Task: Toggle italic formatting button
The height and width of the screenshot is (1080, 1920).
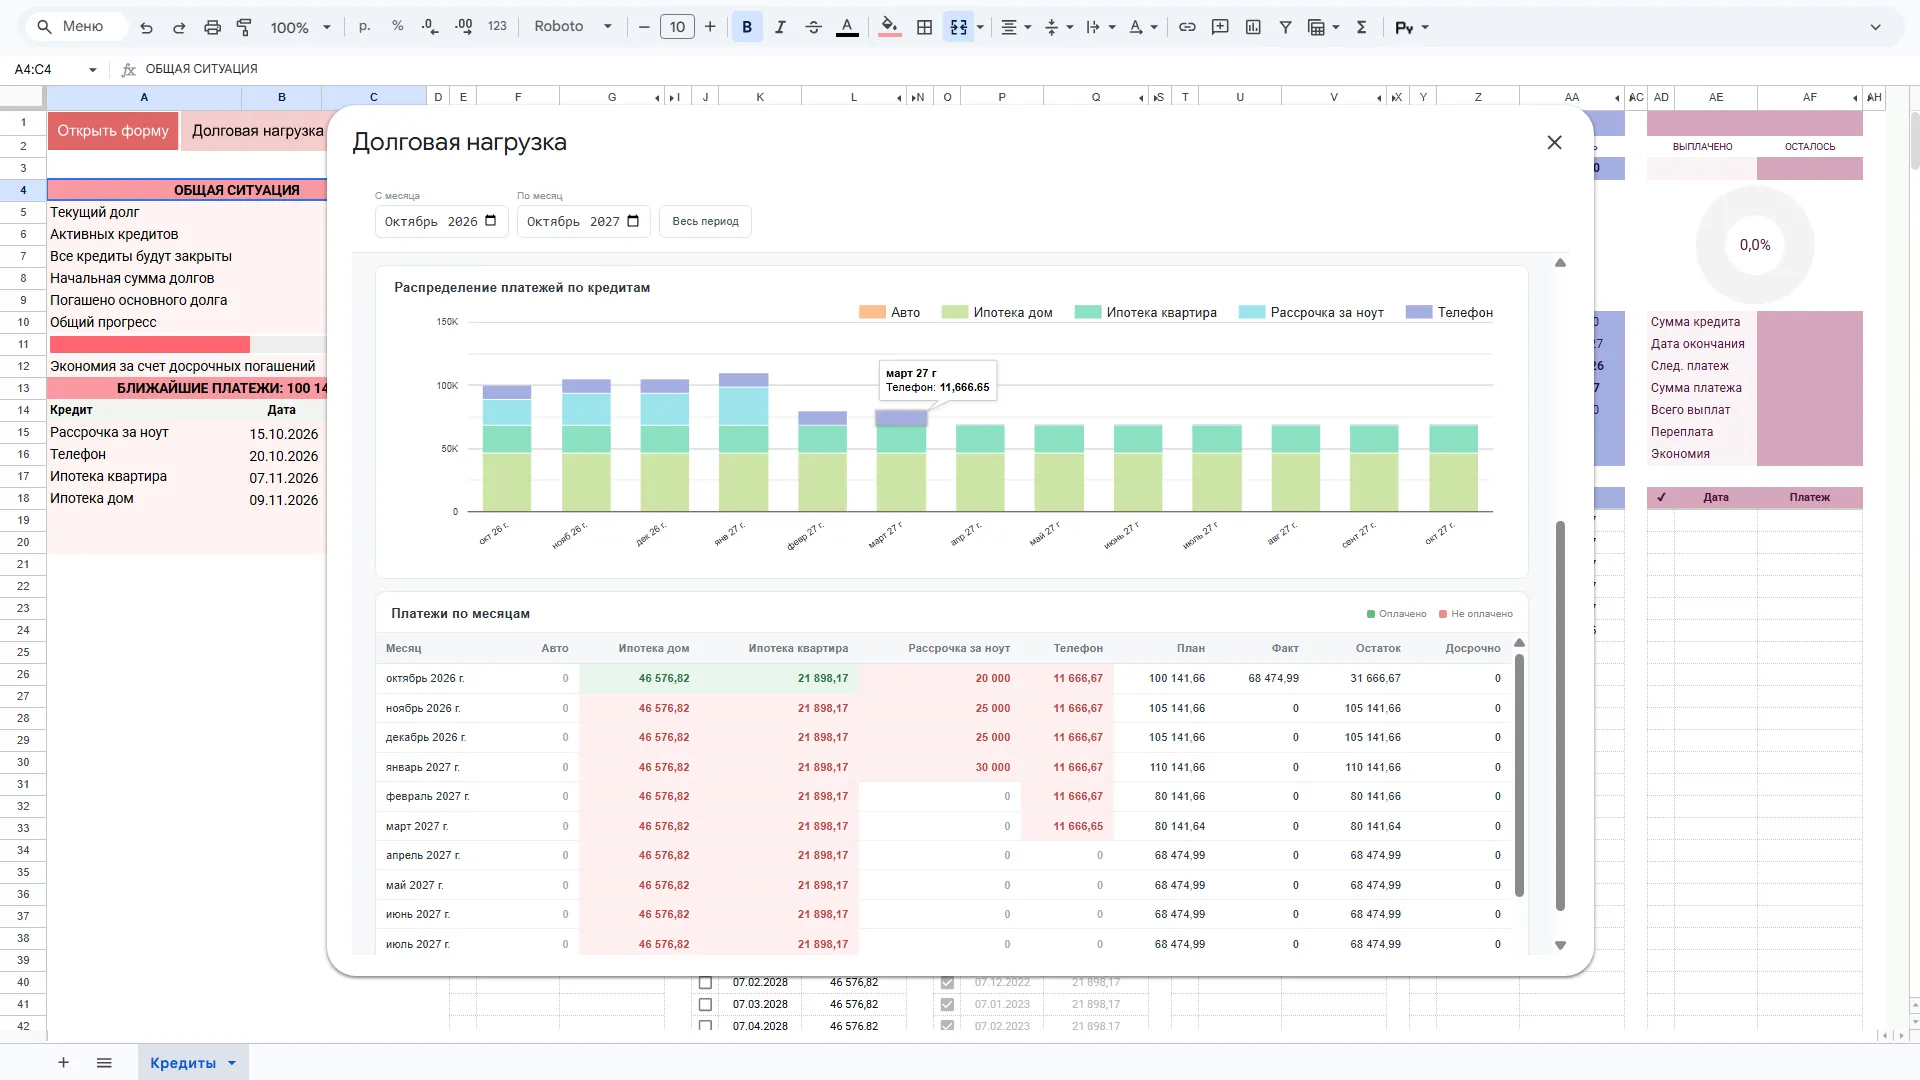Action: pyautogui.click(x=780, y=27)
